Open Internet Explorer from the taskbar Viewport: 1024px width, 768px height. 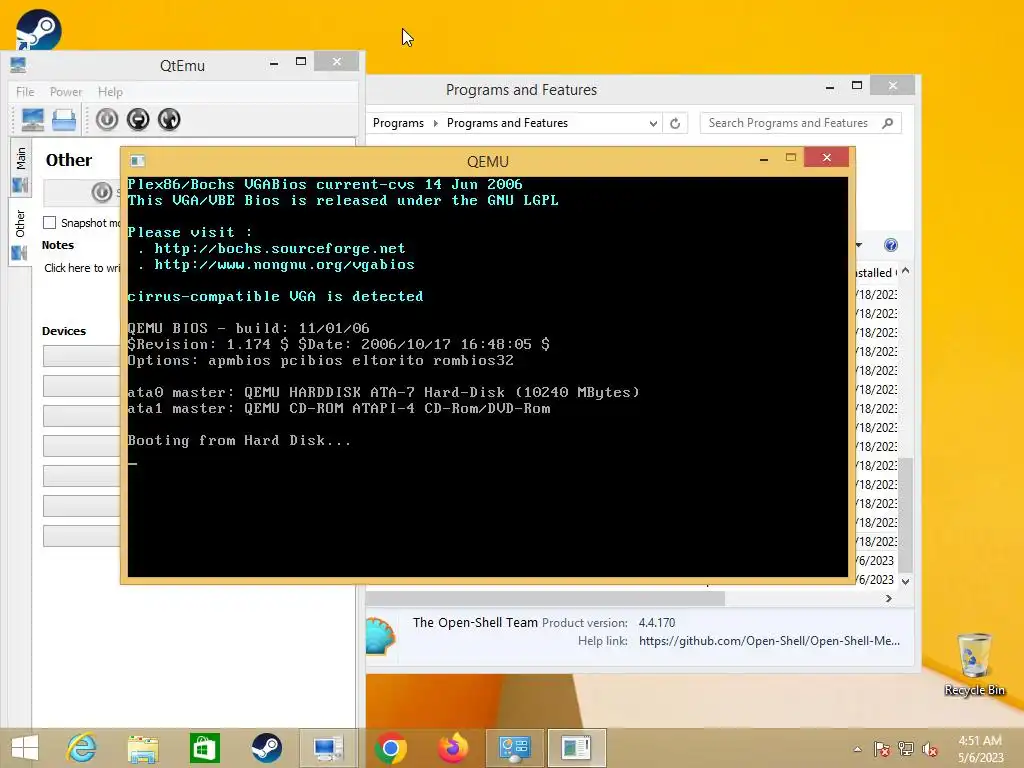[x=82, y=748]
